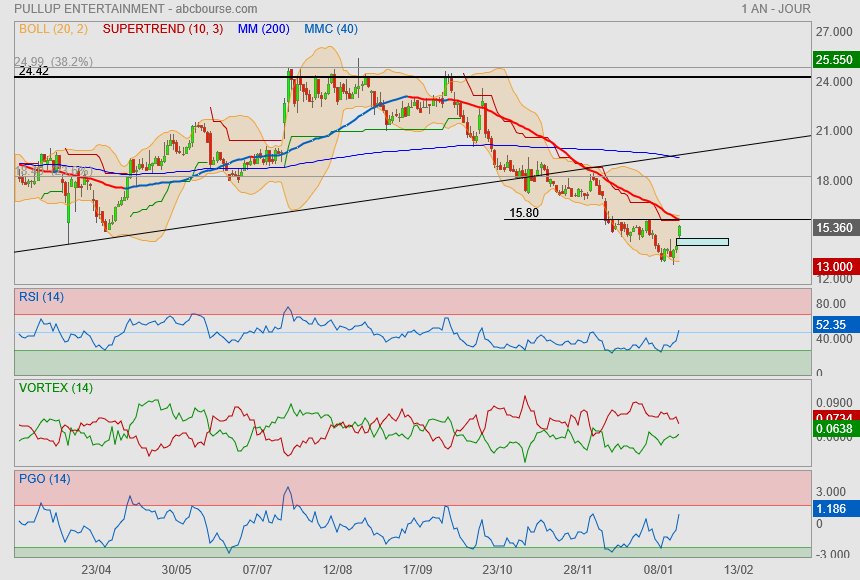Click the 08/01 date marker on axis

[x=659, y=569]
